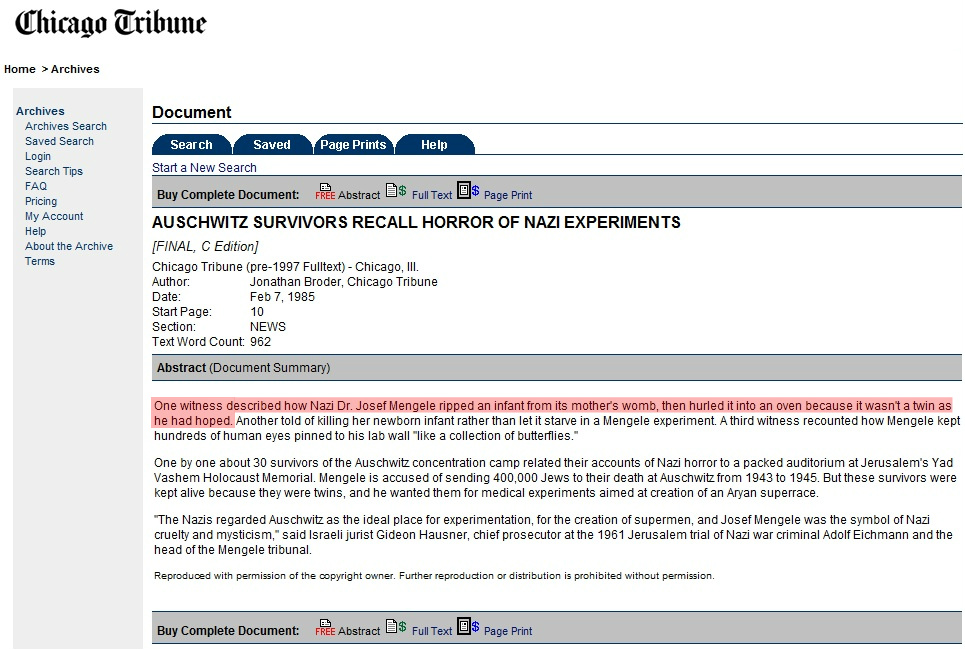This screenshot has width=965, height=649.
Task: Go to Saved Search in sidebar
Action: pyautogui.click(x=59, y=141)
